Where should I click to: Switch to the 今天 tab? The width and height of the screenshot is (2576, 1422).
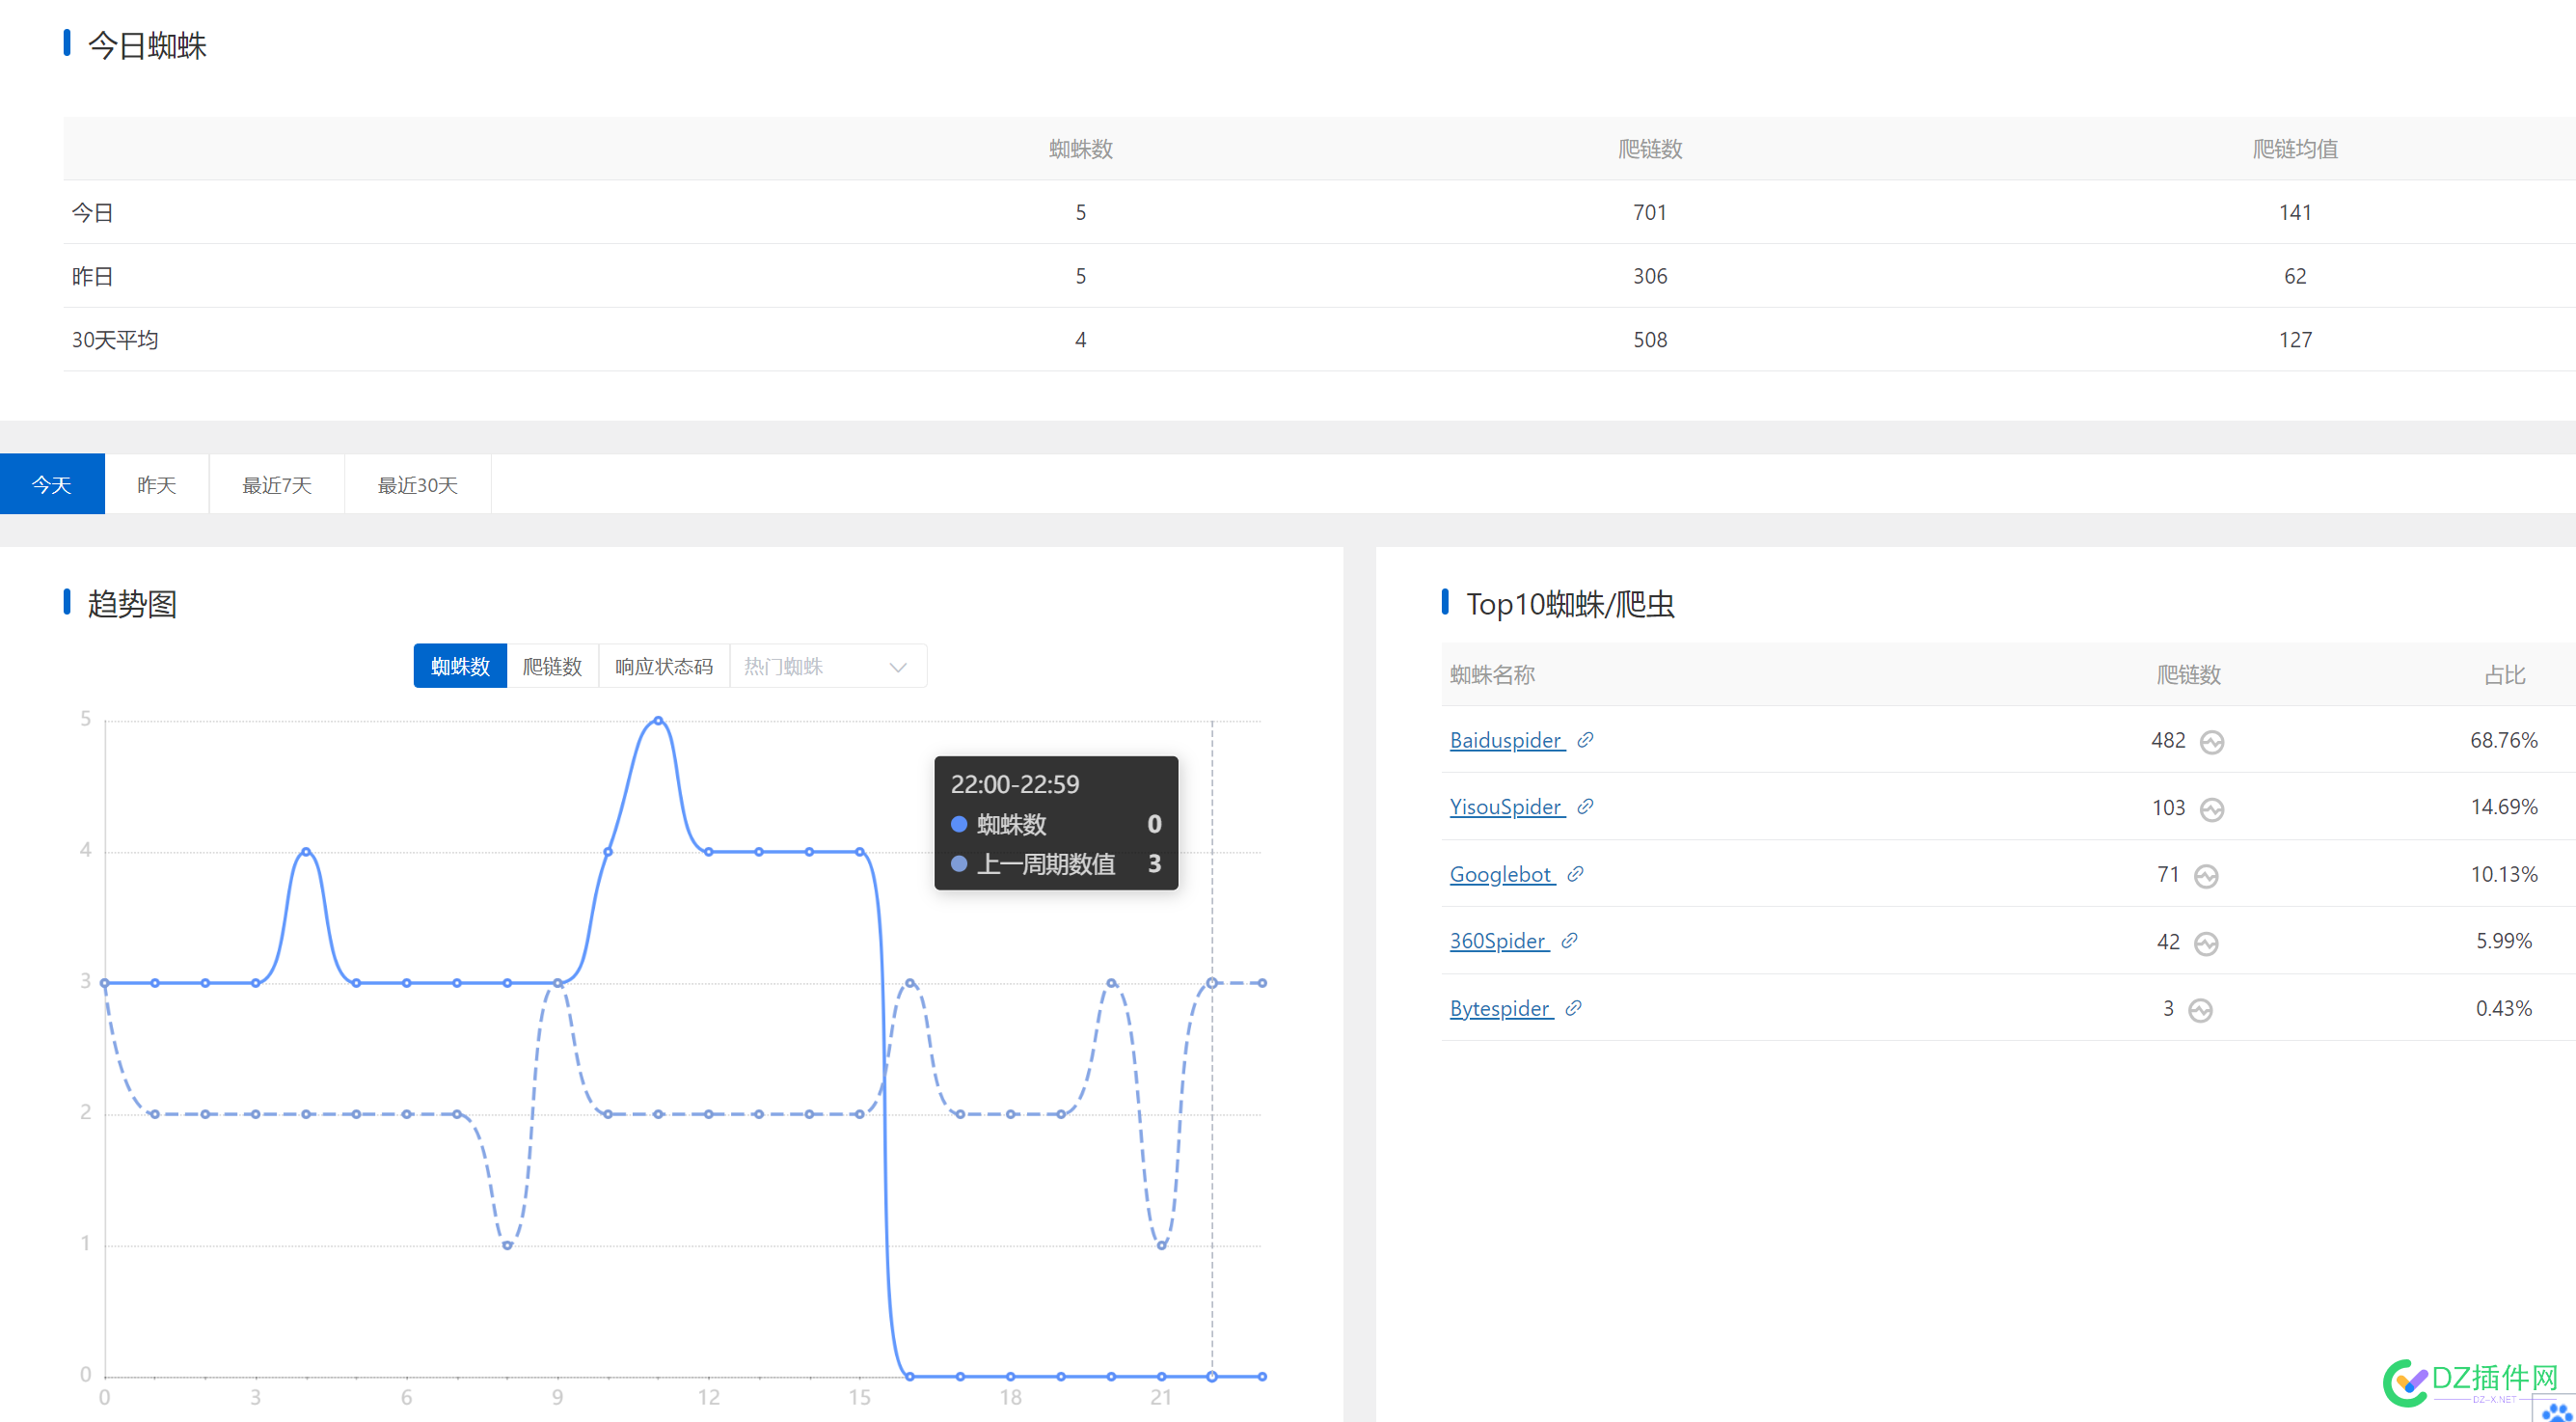click(52, 485)
